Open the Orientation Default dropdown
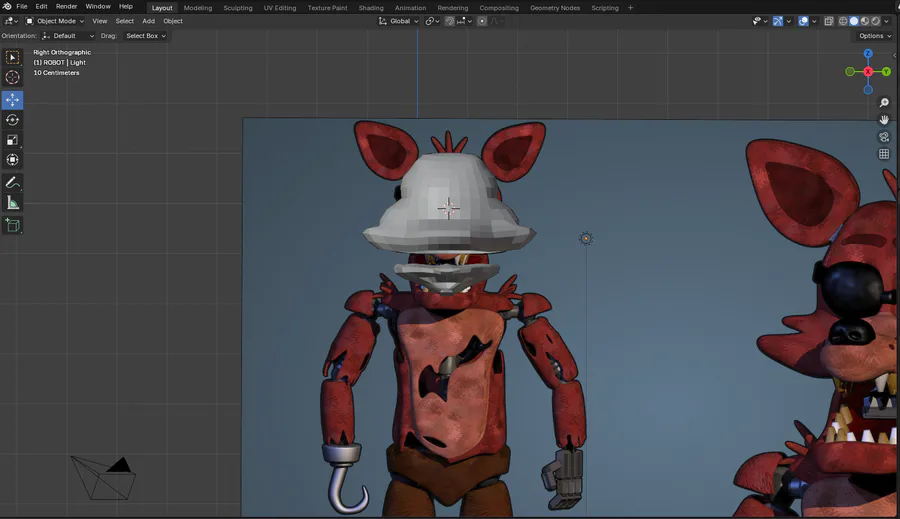The height and width of the screenshot is (519, 900). point(68,36)
